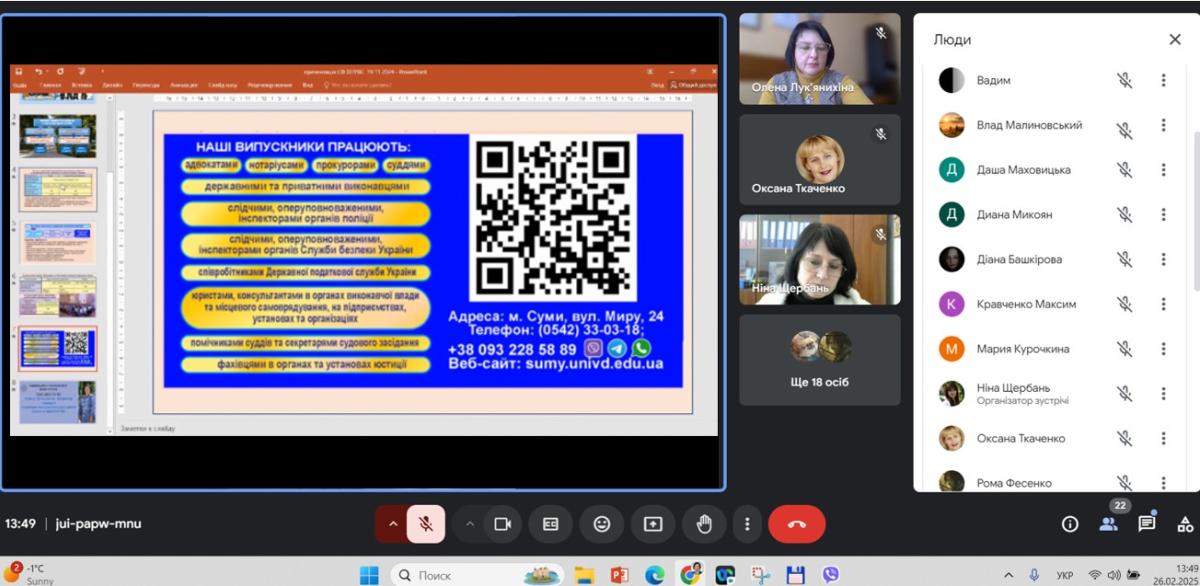This screenshot has width=1200, height=586.
Task: Mute icon next to Мария Курочкина
Action: (x=1124, y=349)
